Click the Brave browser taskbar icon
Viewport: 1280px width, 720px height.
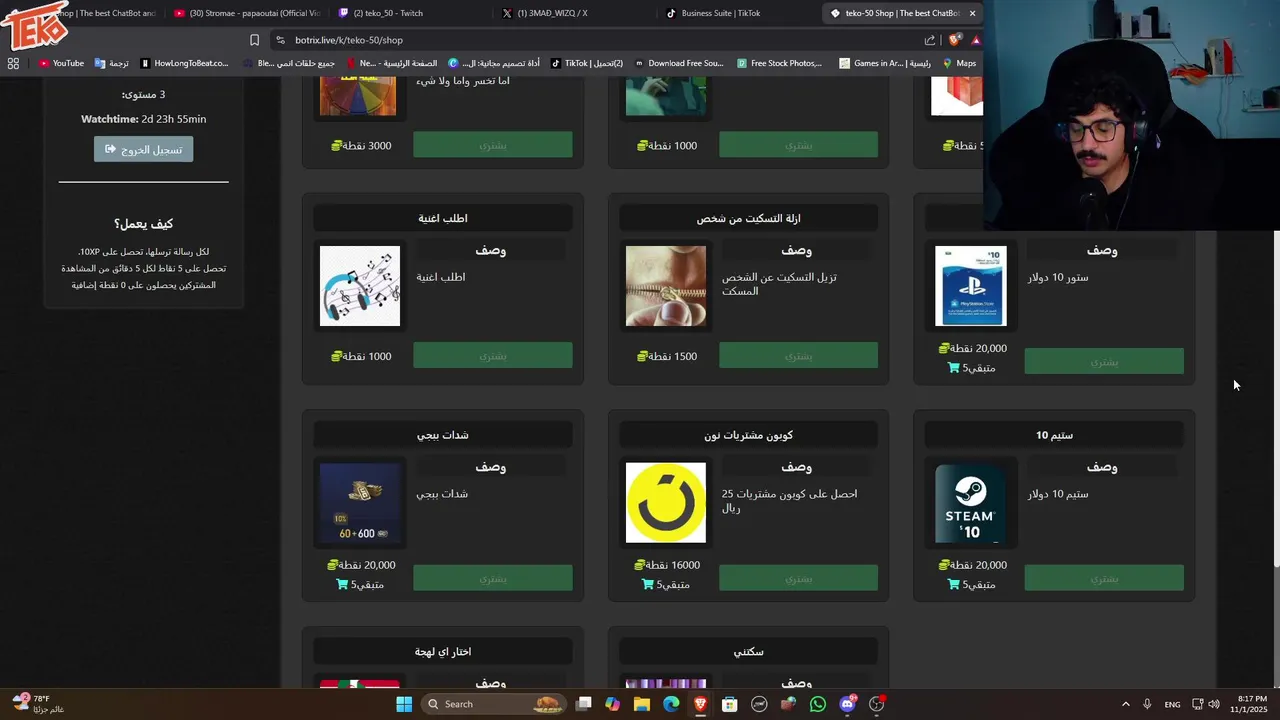700,704
